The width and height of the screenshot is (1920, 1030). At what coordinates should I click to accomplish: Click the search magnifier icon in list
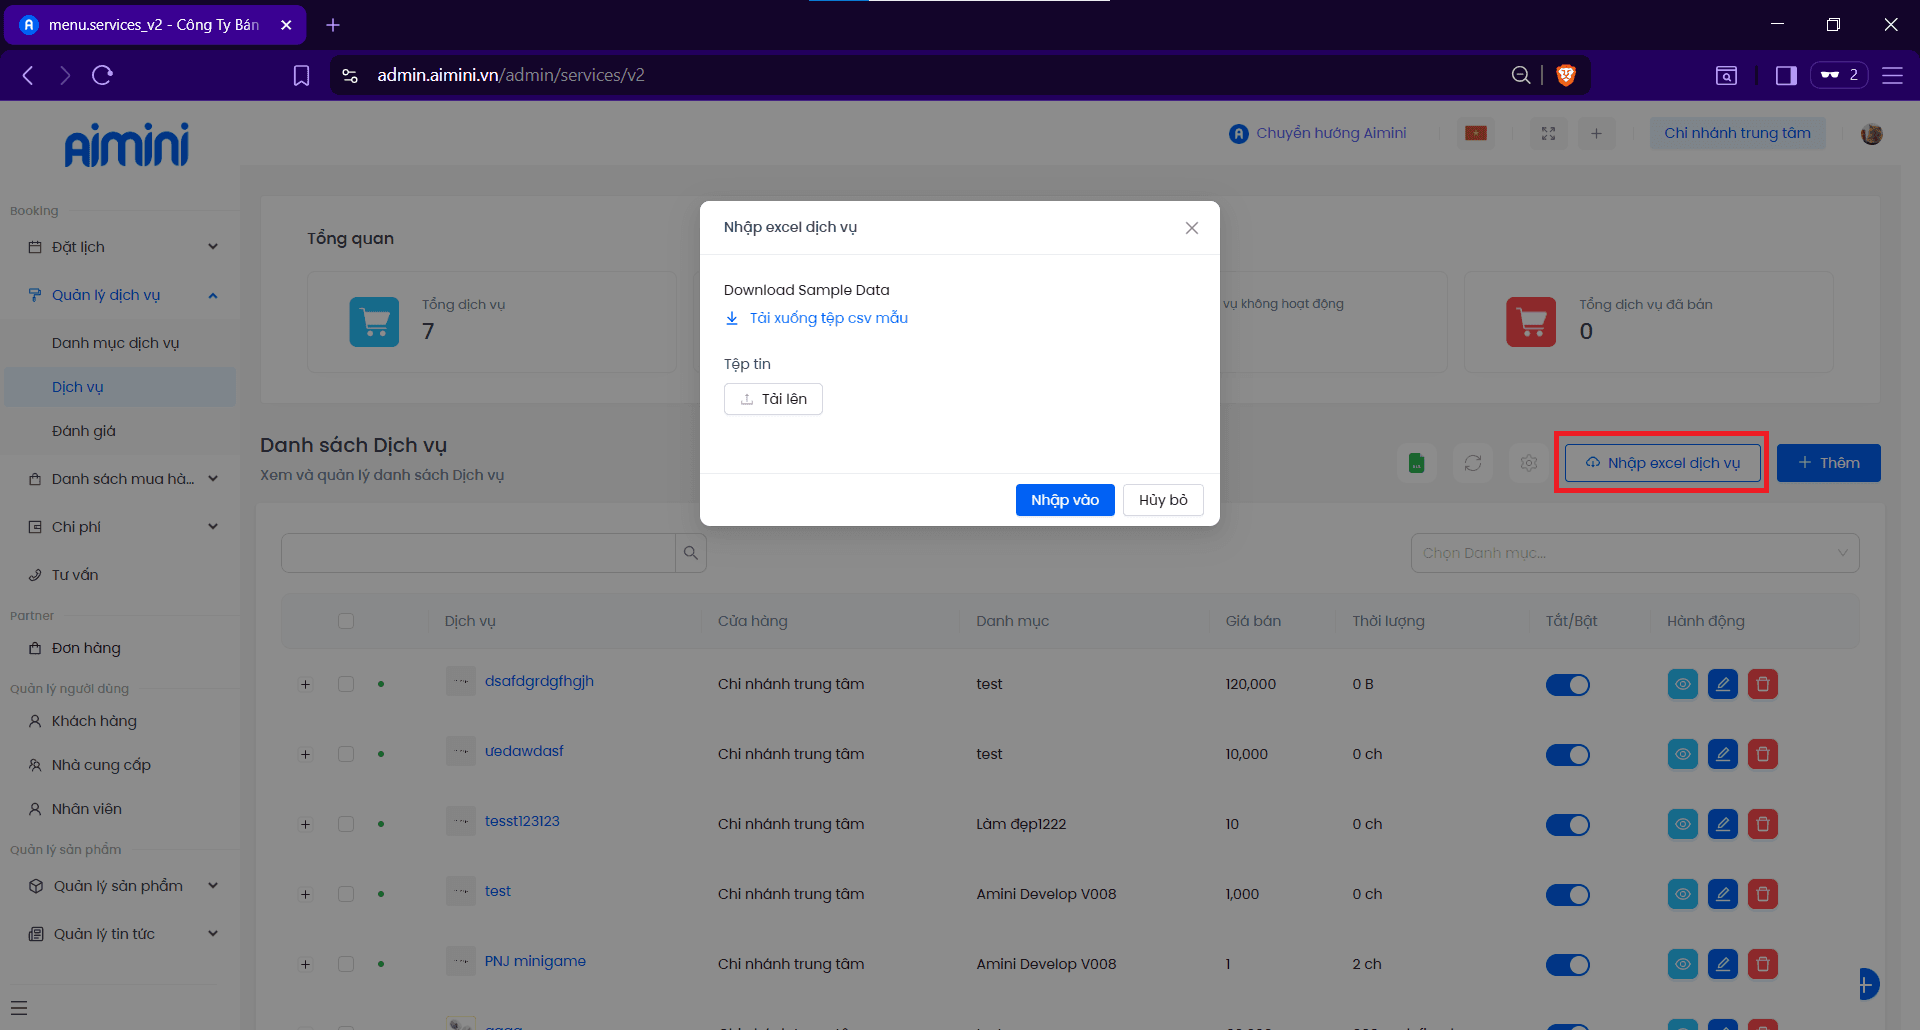coord(691,553)
